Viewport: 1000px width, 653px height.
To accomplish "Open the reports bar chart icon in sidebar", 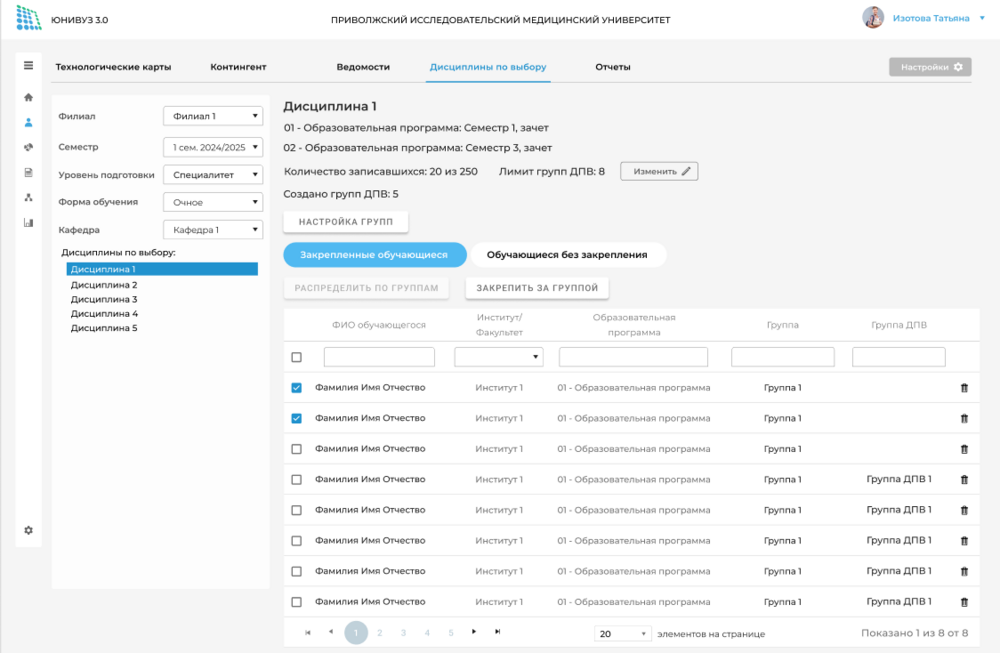I will [x=29, y=218].
